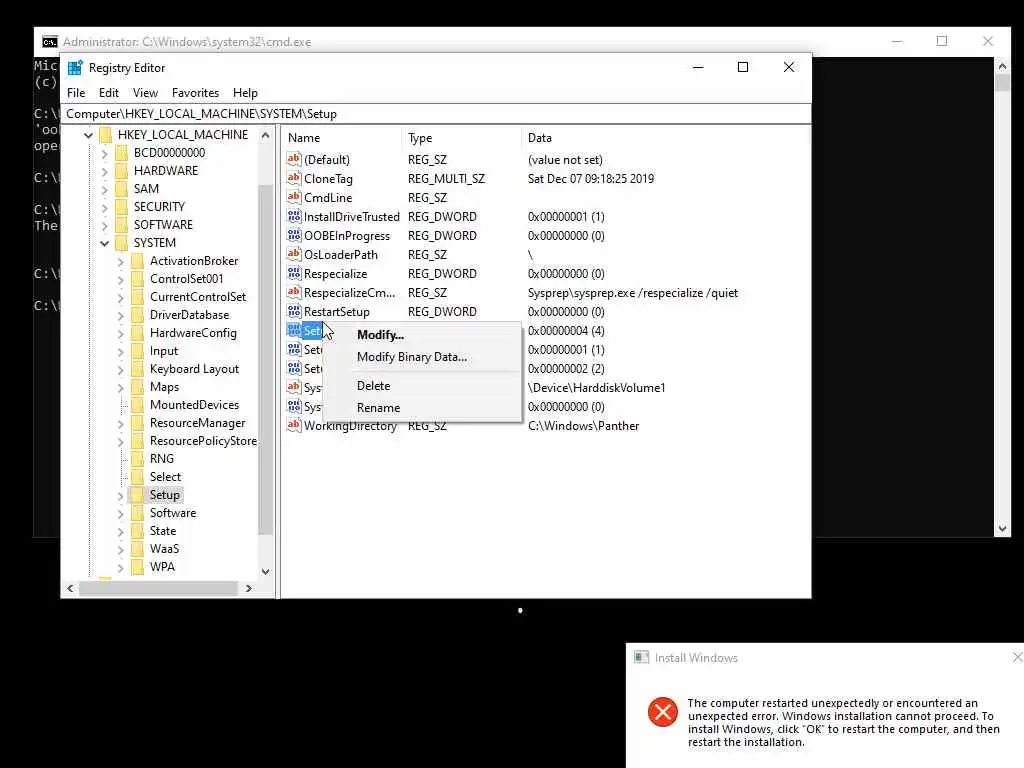Viewport: 1024px width, 768px height.
Task: Click the SOFTWARE folder icon
Action: coord(121,225)
